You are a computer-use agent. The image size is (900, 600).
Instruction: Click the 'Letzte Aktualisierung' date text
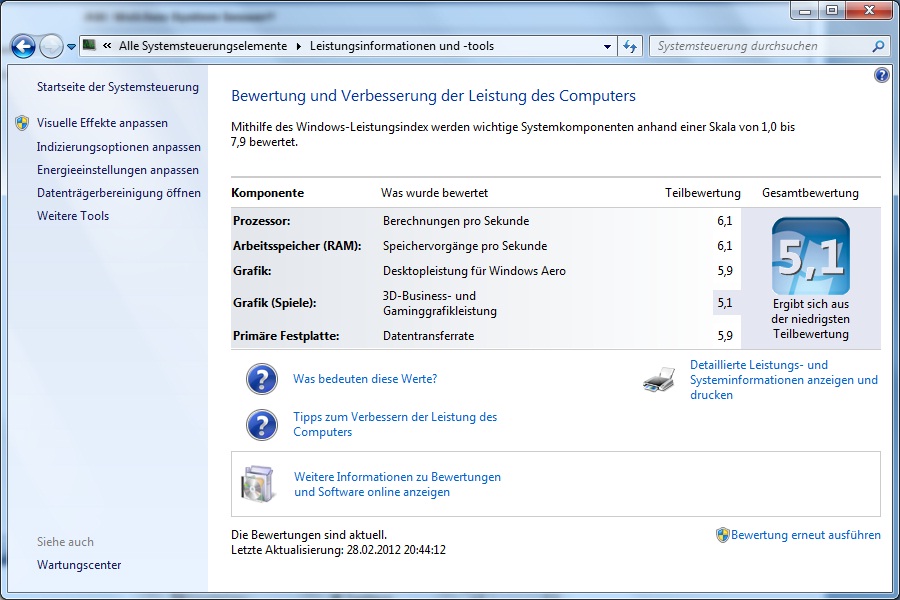[338, 550]
